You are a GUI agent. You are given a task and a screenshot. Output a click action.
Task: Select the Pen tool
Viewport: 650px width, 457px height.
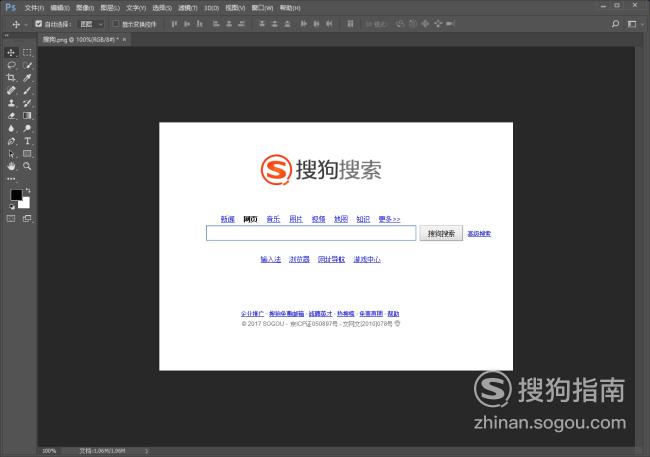(11, 141)
